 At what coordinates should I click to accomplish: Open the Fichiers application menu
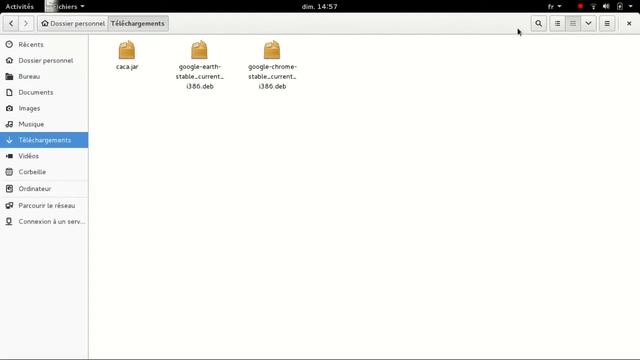(65, 7)
